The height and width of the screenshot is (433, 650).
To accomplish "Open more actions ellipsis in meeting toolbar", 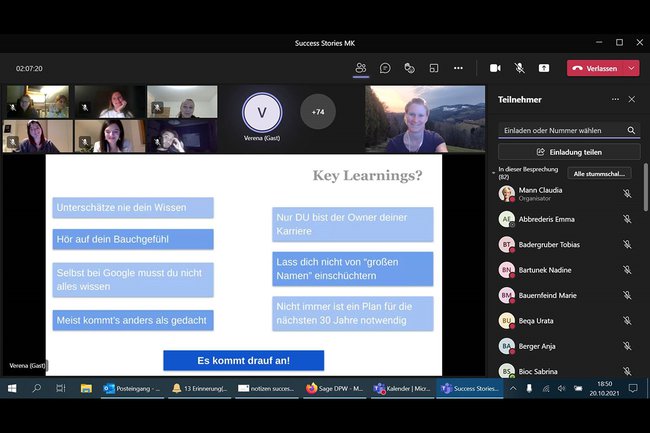I will click(x=458, y=68).
